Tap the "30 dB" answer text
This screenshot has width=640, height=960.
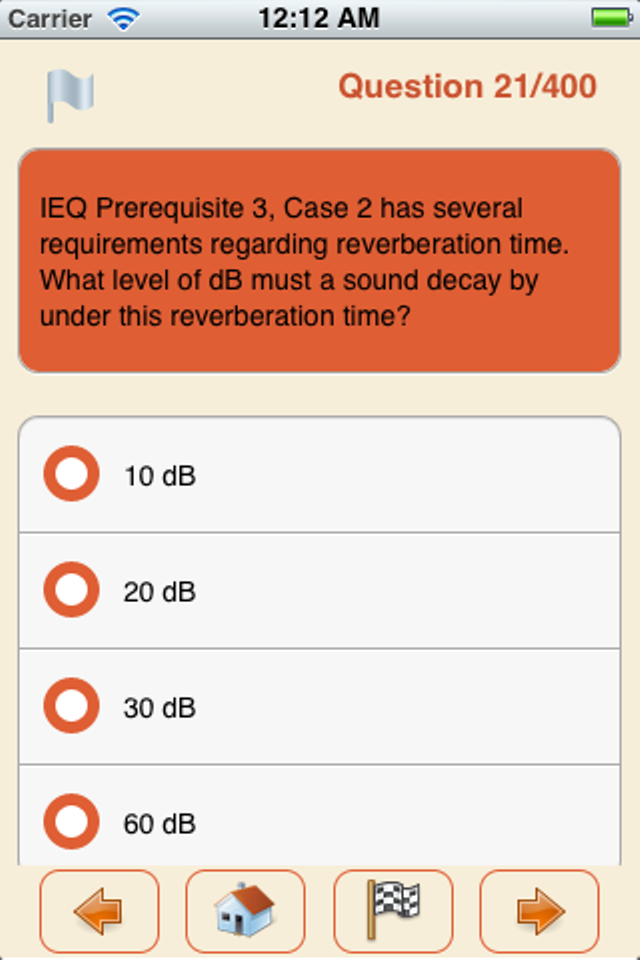(x=160, y=708)
